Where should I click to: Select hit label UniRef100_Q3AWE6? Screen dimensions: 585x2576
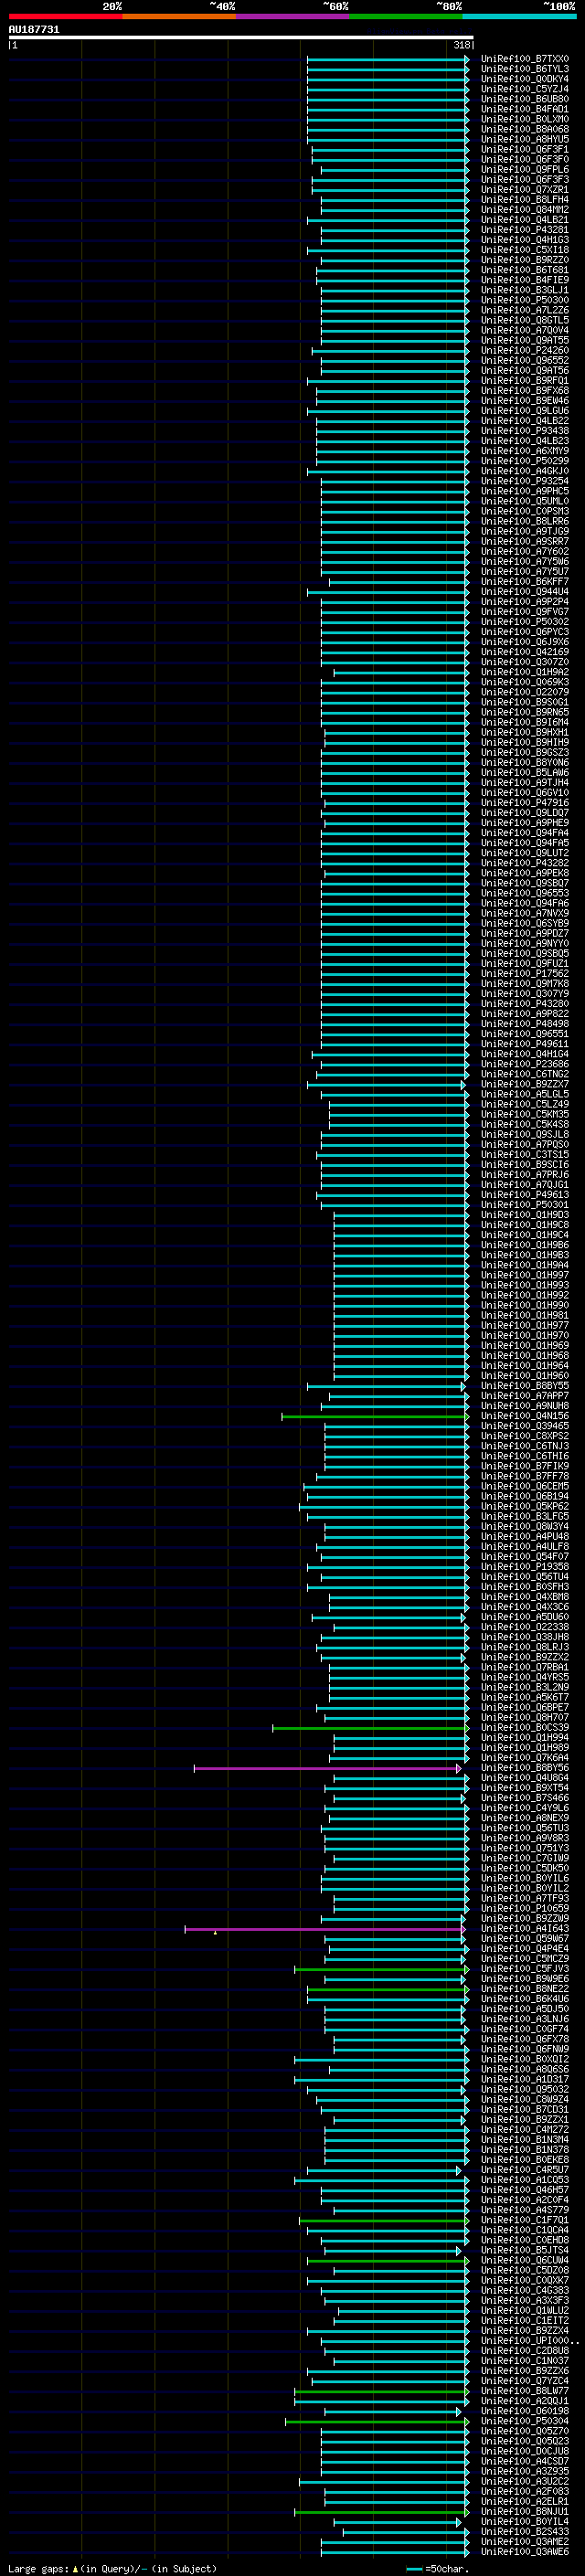pyautogui.click(x=524, y=2552)
